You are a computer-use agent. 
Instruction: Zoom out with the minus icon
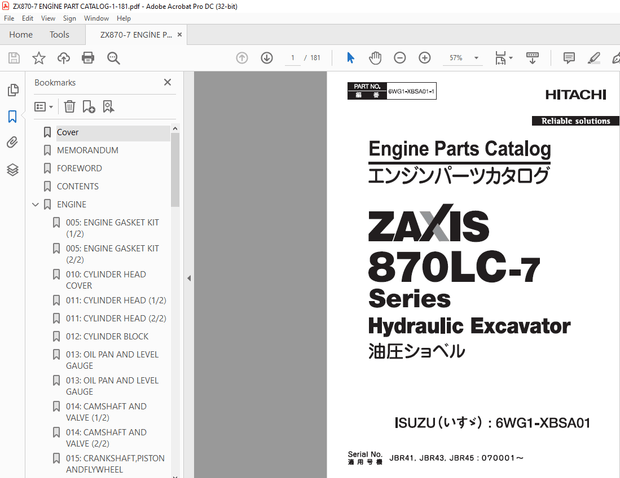point(400,58)
